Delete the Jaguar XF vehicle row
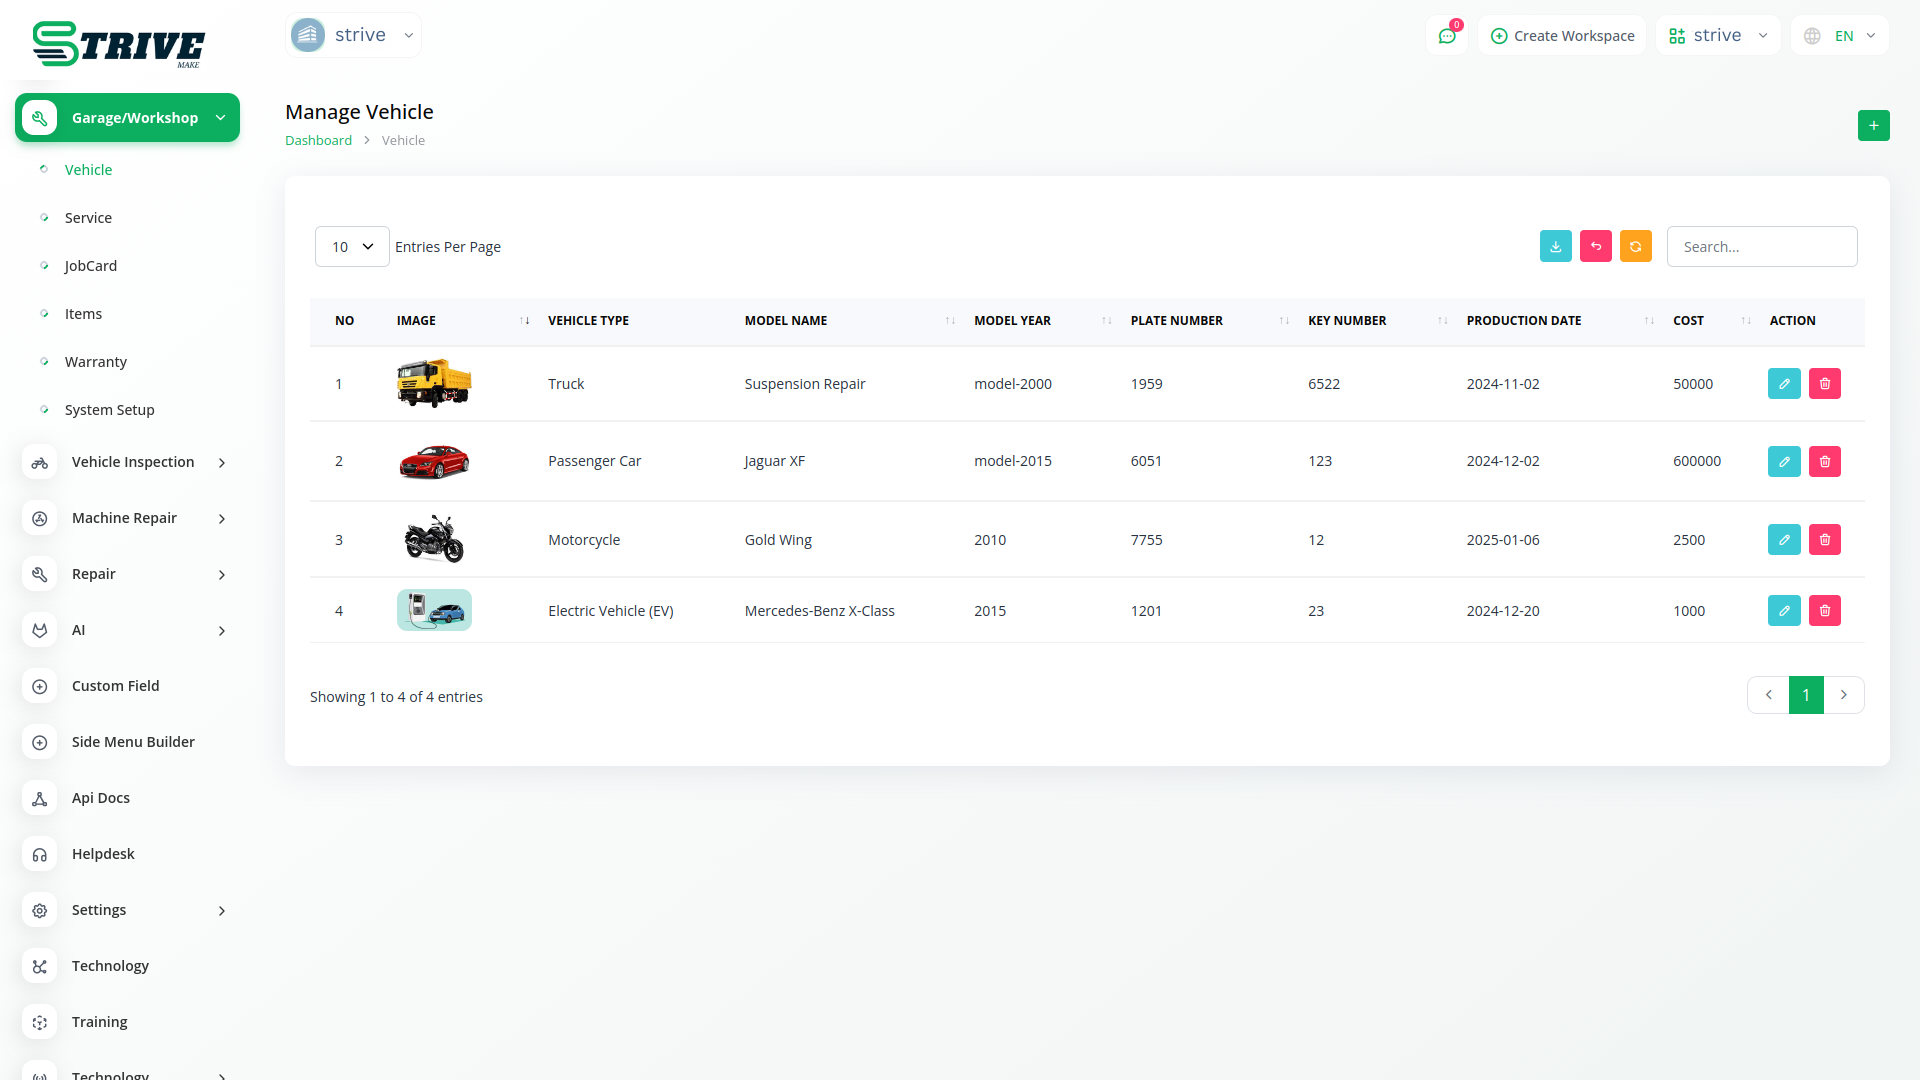This screenshot has height=1080, width=1920. pyautogui.click(x=1824, y=461)
